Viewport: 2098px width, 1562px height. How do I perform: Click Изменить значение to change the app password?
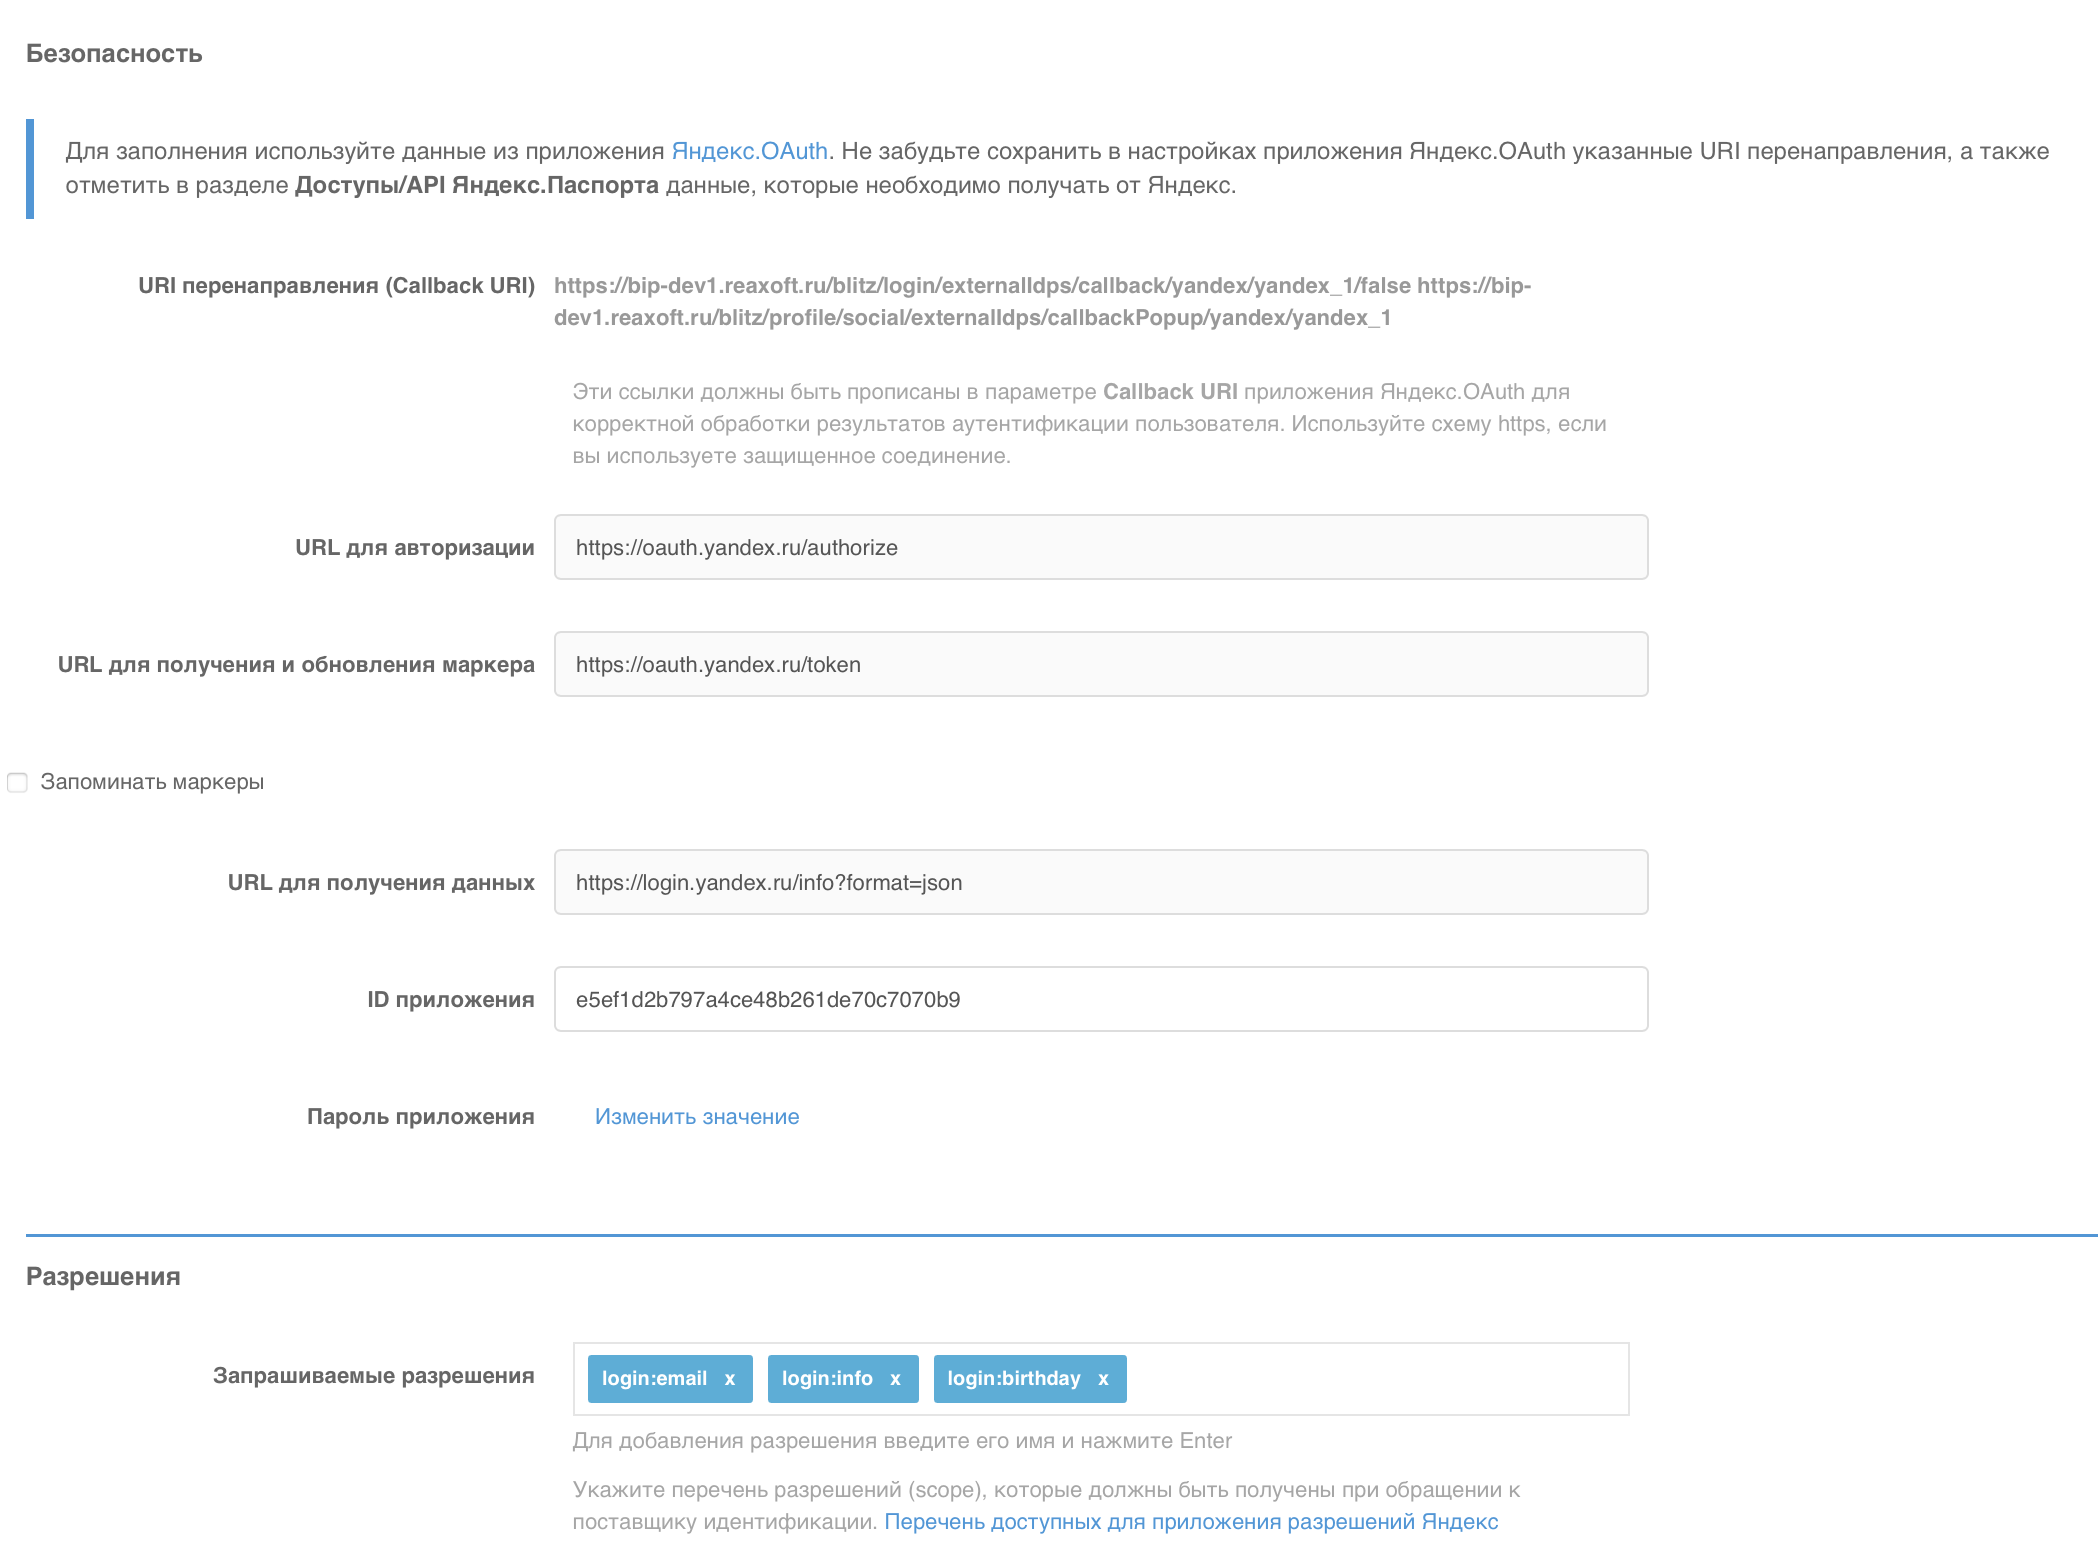(x=697, y=1116)
